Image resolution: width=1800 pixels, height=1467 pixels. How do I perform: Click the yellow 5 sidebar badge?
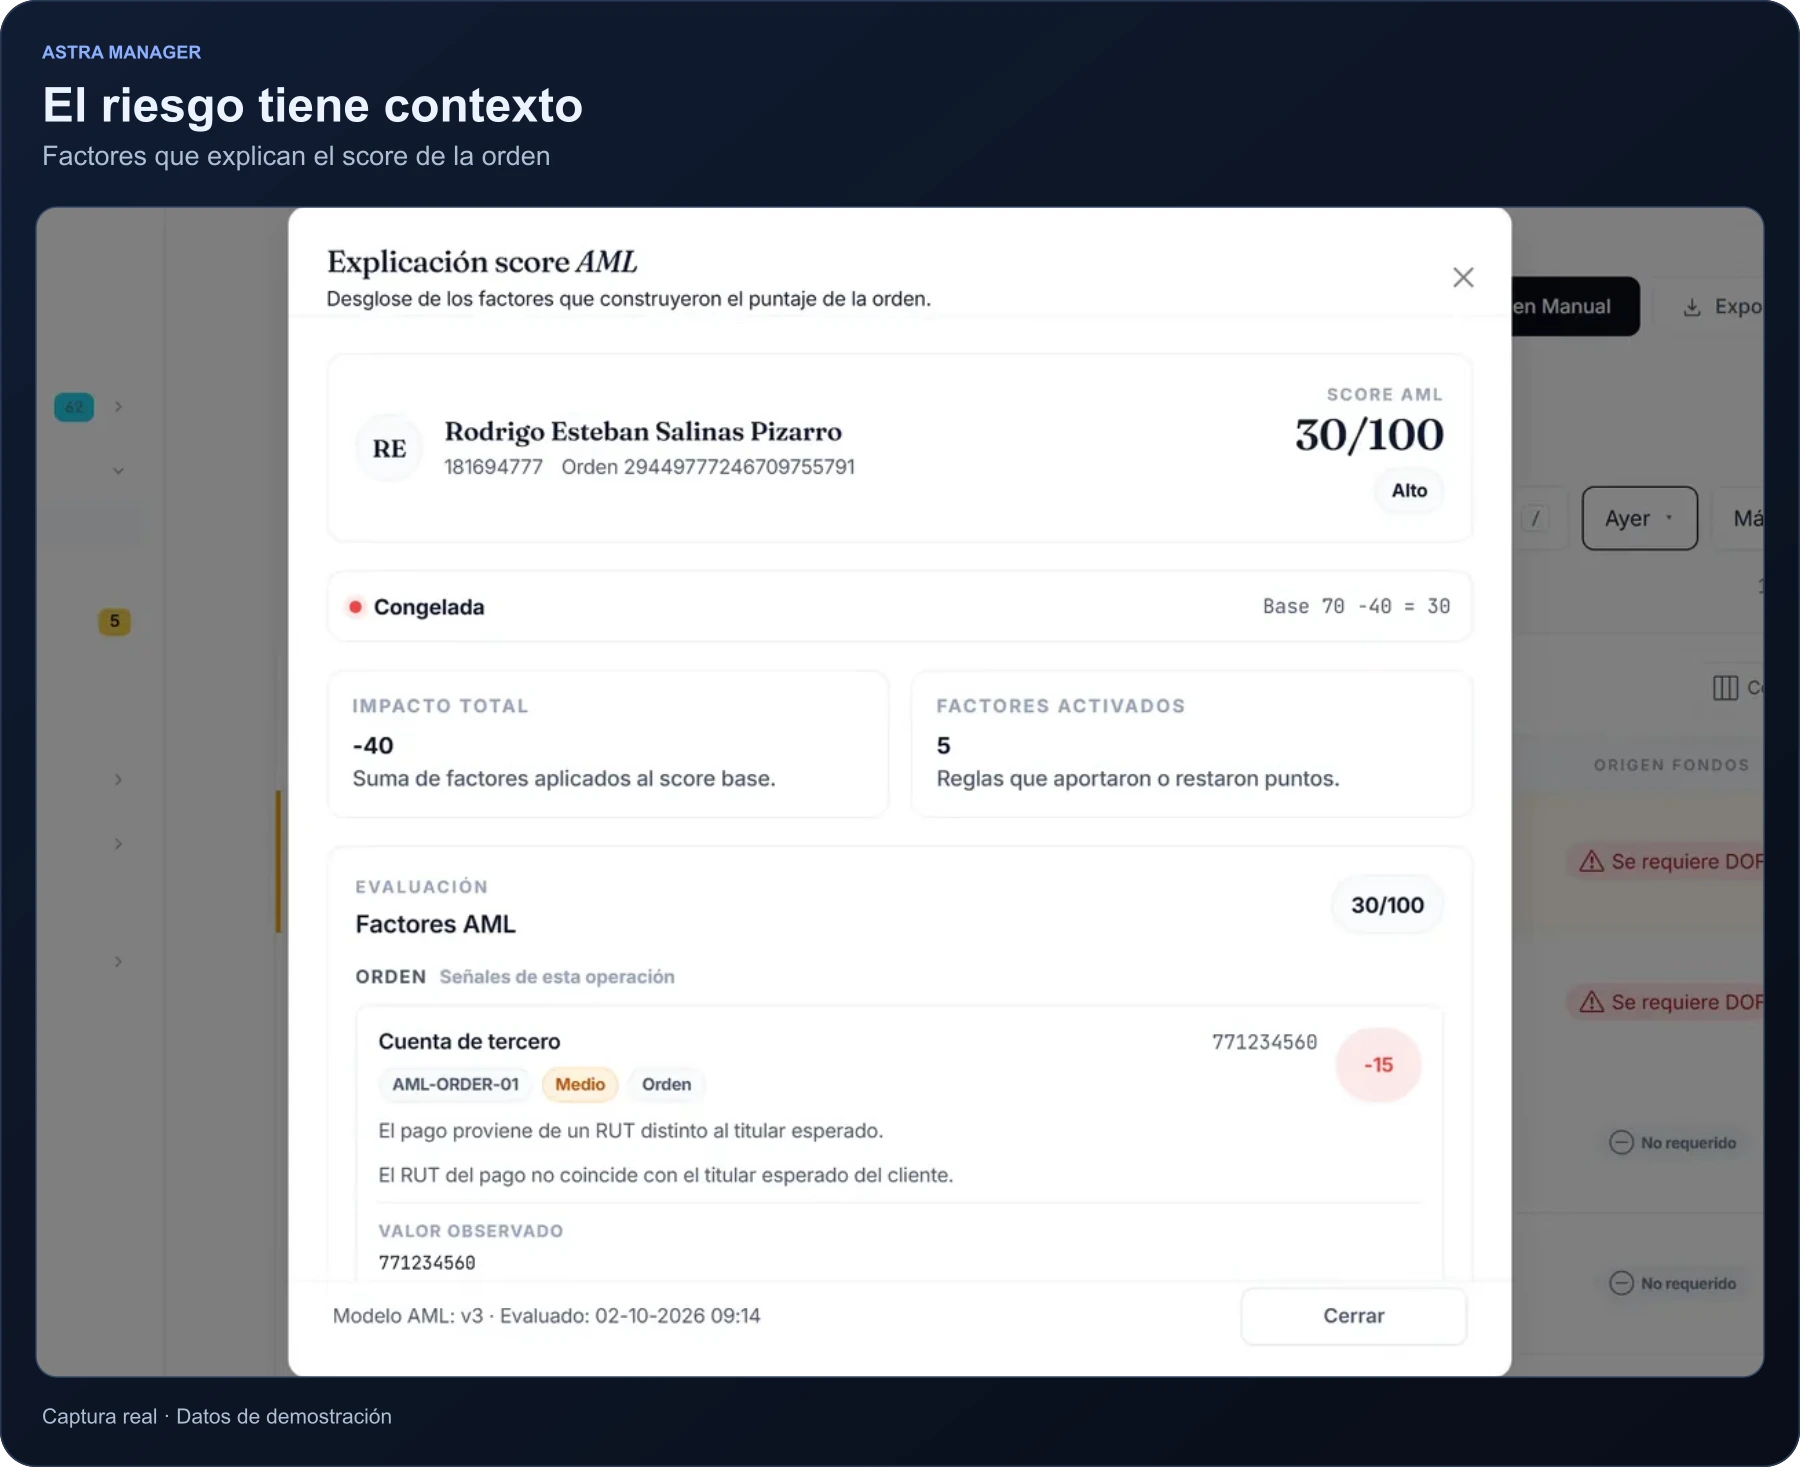pos(114,621)
